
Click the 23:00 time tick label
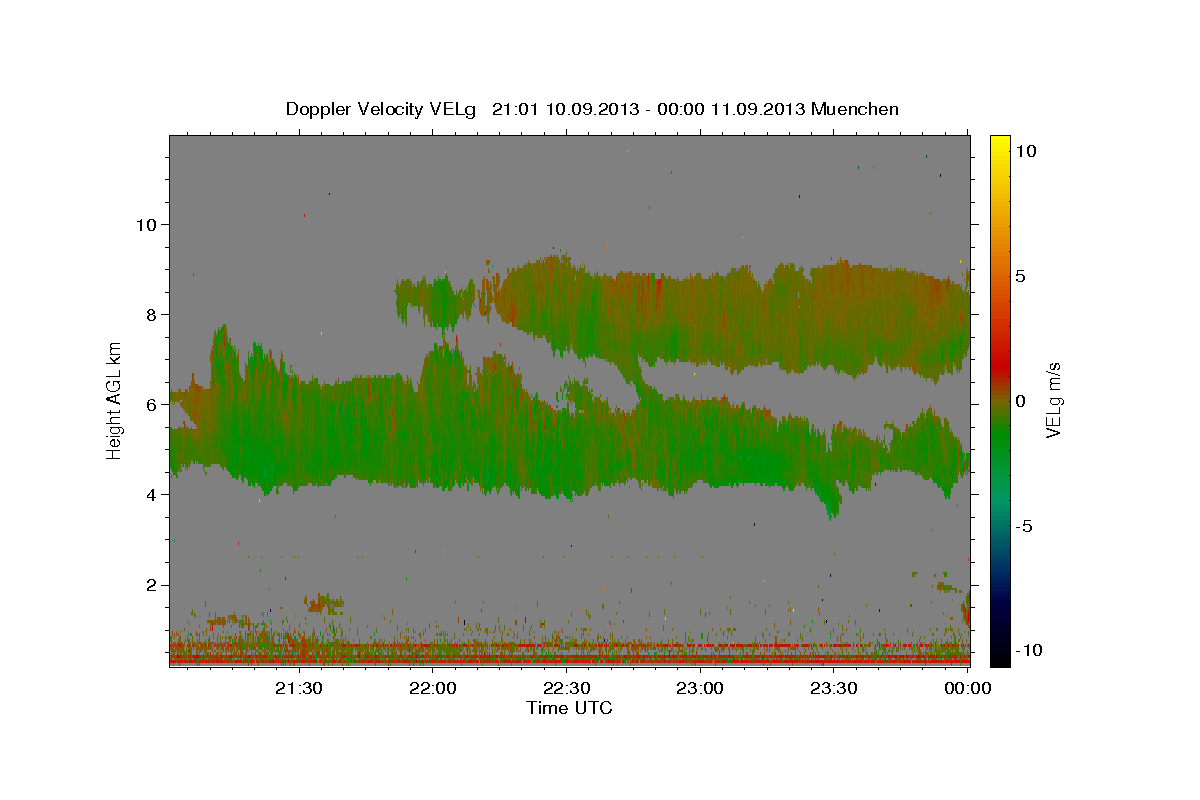700,688
